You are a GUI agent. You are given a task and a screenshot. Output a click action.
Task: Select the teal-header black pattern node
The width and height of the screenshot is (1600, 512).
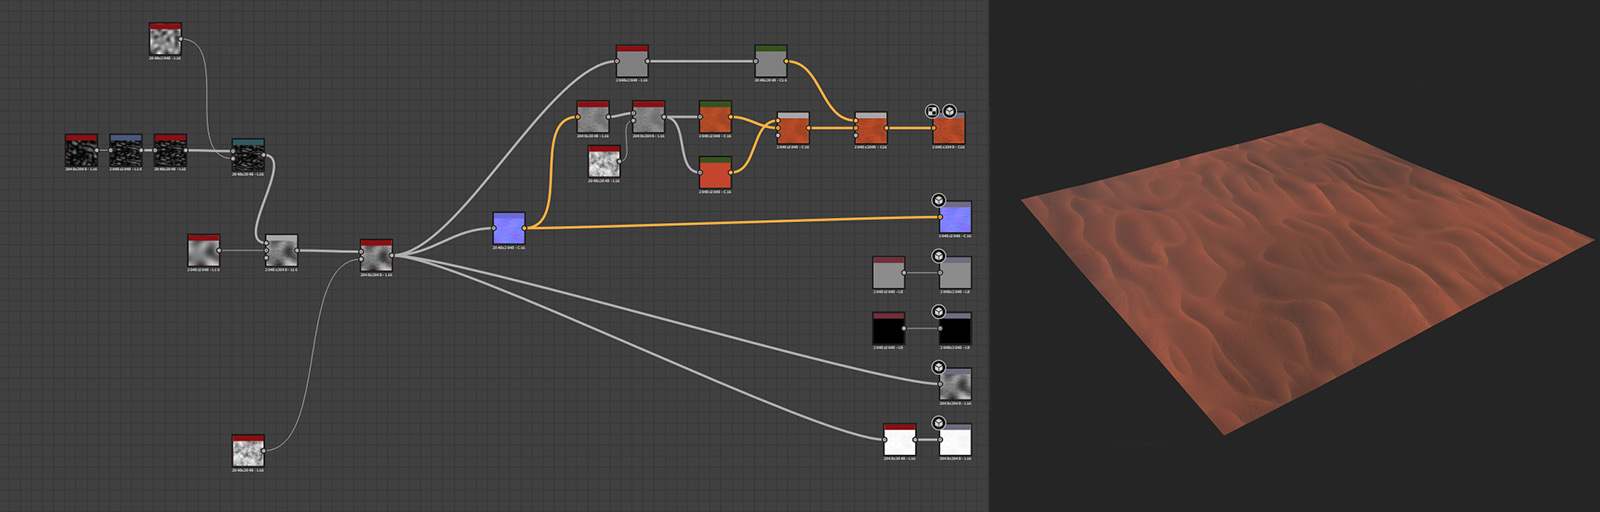(x=248, y=155)
